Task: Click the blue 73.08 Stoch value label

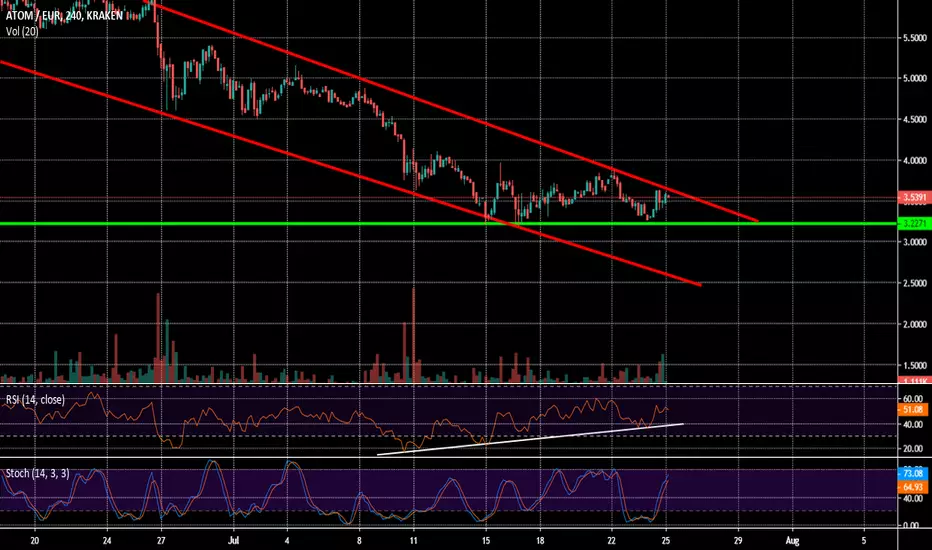Action: (912, 474)
